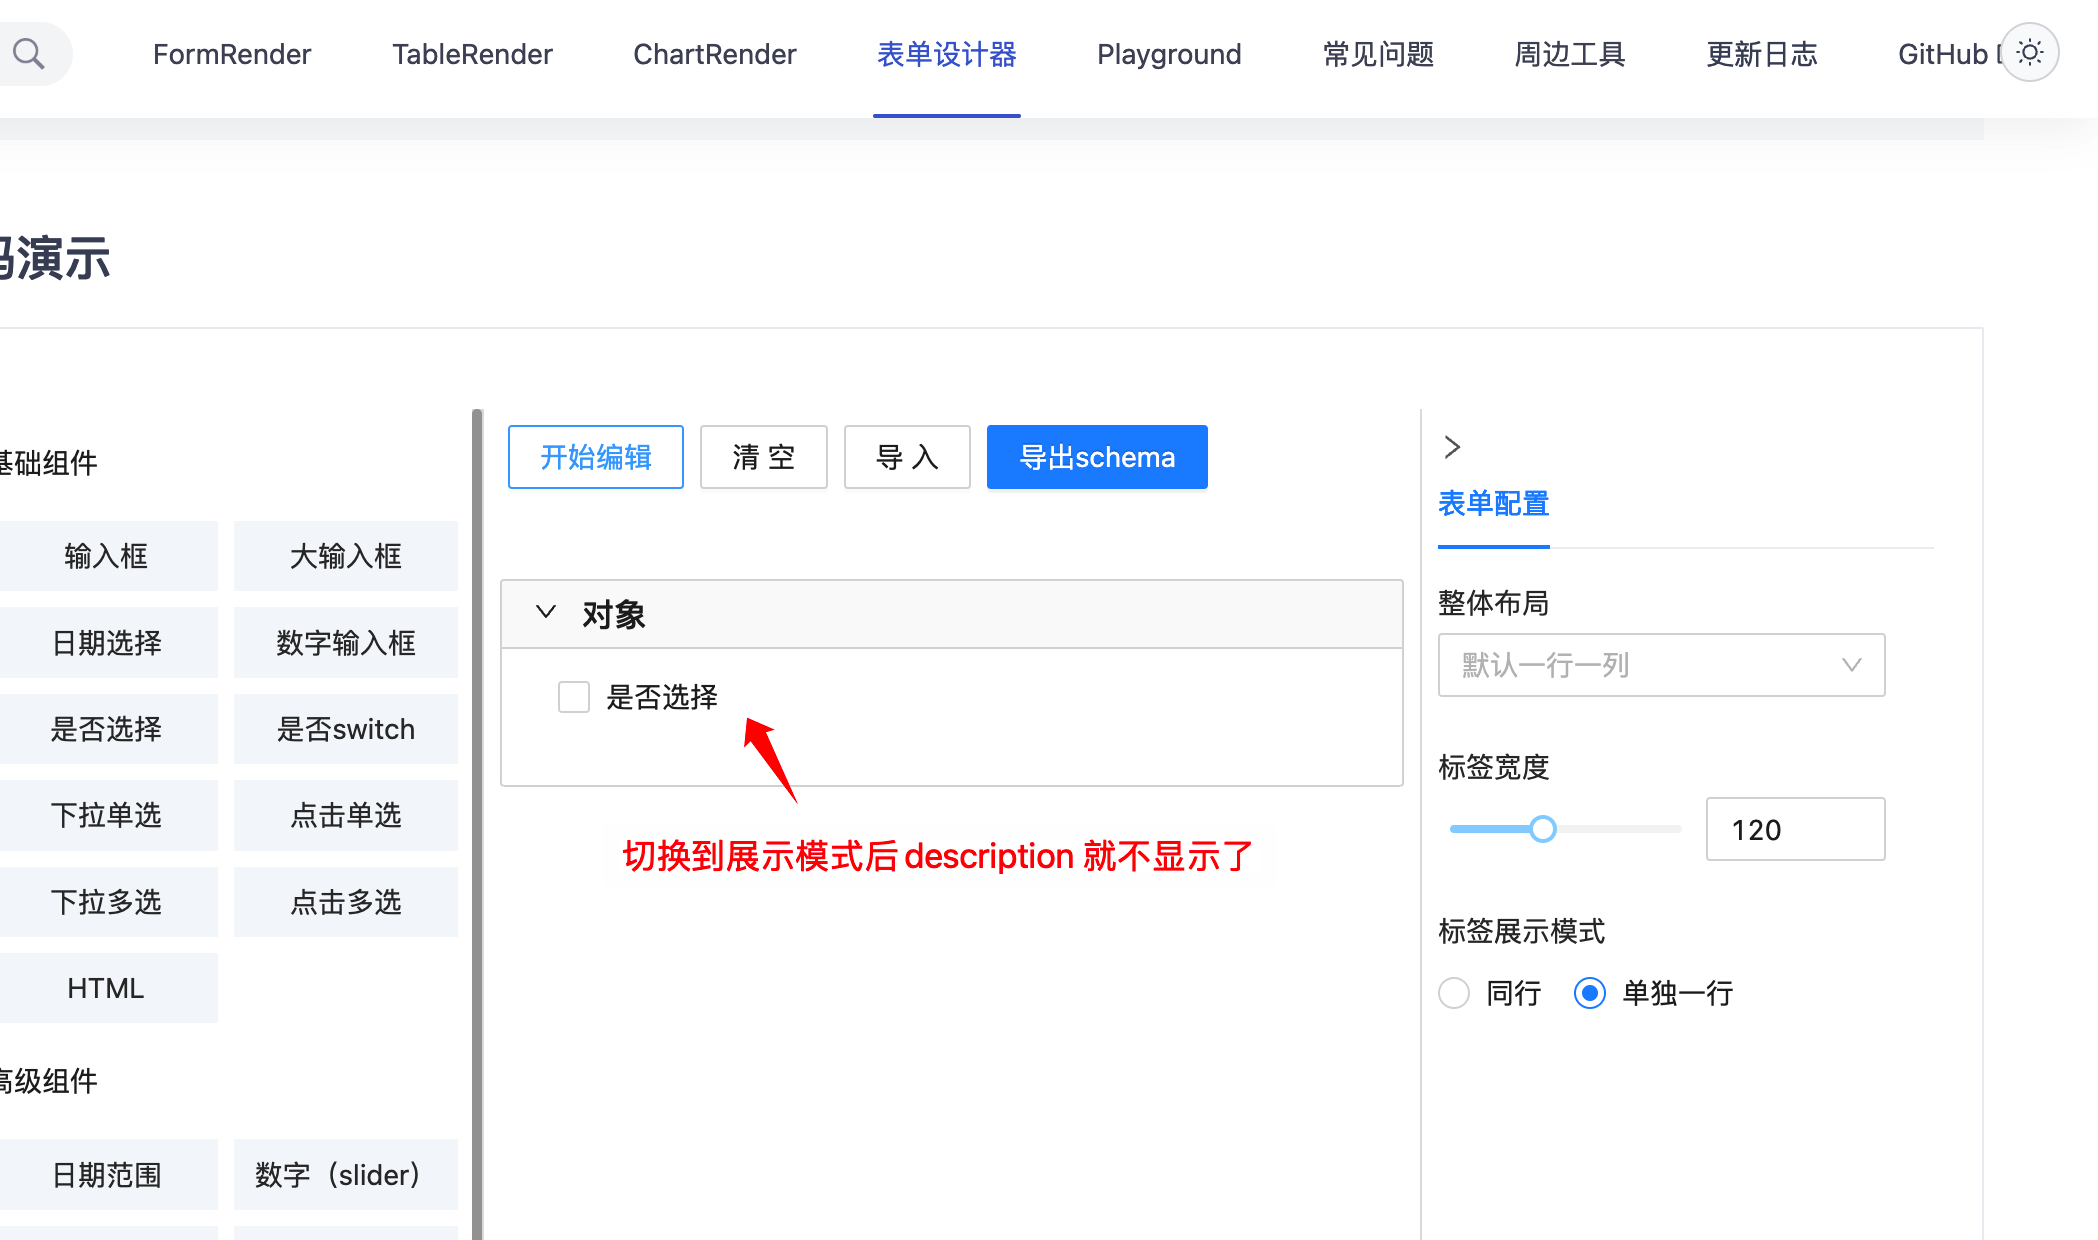
Task: Add the 数字（slider） component
Action: click(x=346, y=1175)
